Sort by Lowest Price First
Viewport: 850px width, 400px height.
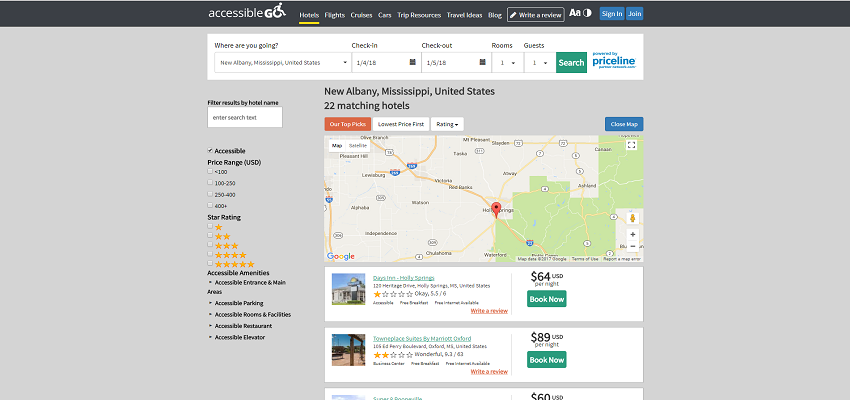[401, 124]
